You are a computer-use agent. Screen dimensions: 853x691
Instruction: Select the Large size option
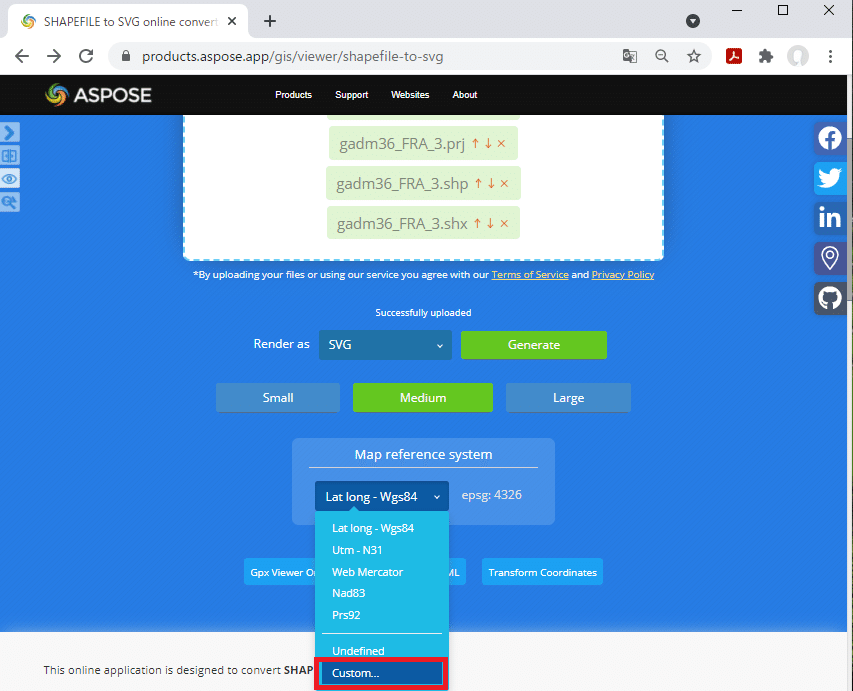pyautogui.click(x=568, y=398)
